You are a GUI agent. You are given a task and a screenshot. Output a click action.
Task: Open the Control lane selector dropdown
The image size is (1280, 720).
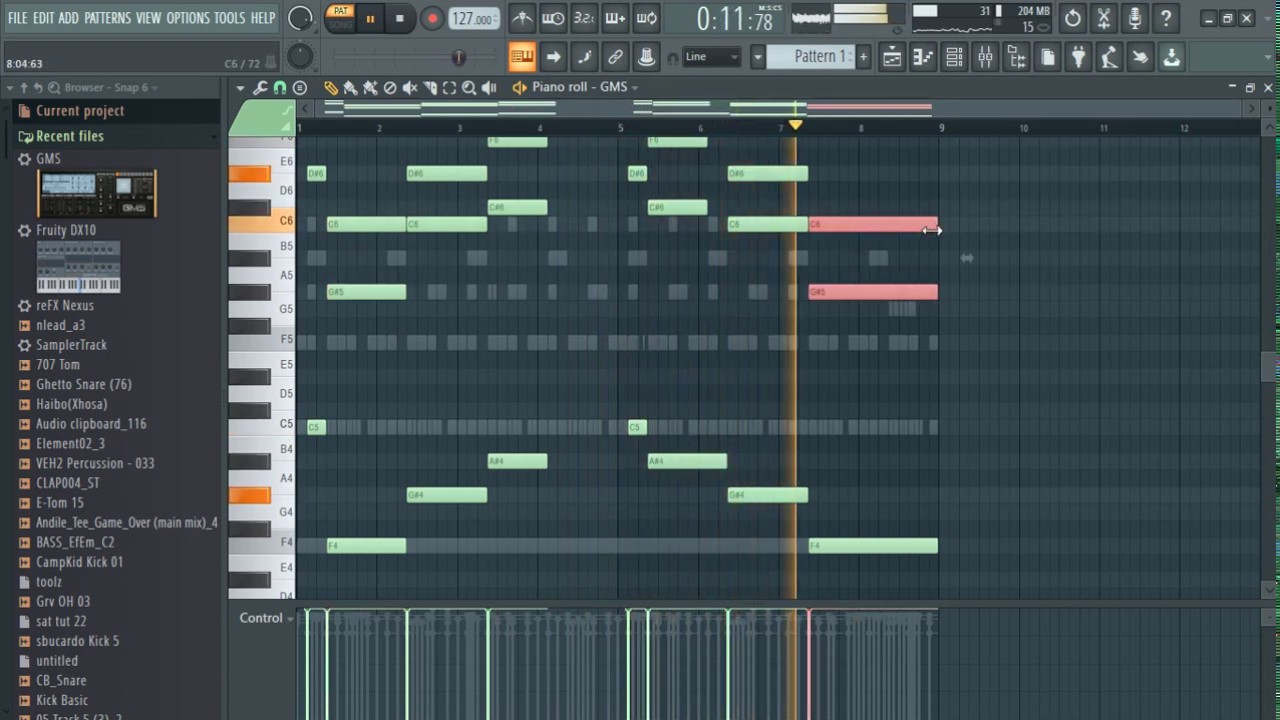pyautogui.click(x=267, y=618)
